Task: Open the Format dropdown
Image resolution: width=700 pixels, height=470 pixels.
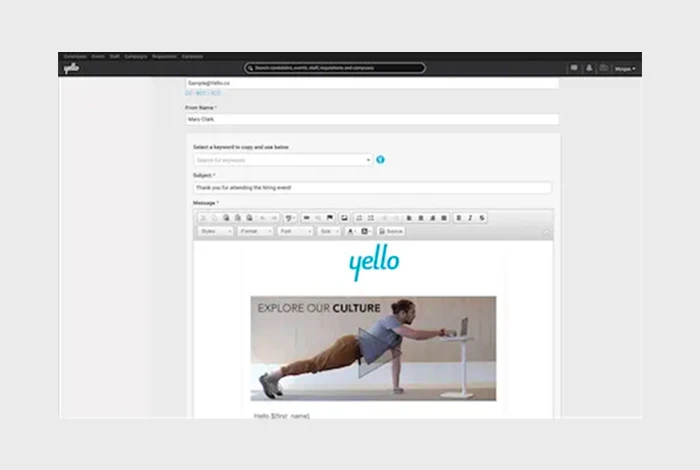Action: click(255, 231)
